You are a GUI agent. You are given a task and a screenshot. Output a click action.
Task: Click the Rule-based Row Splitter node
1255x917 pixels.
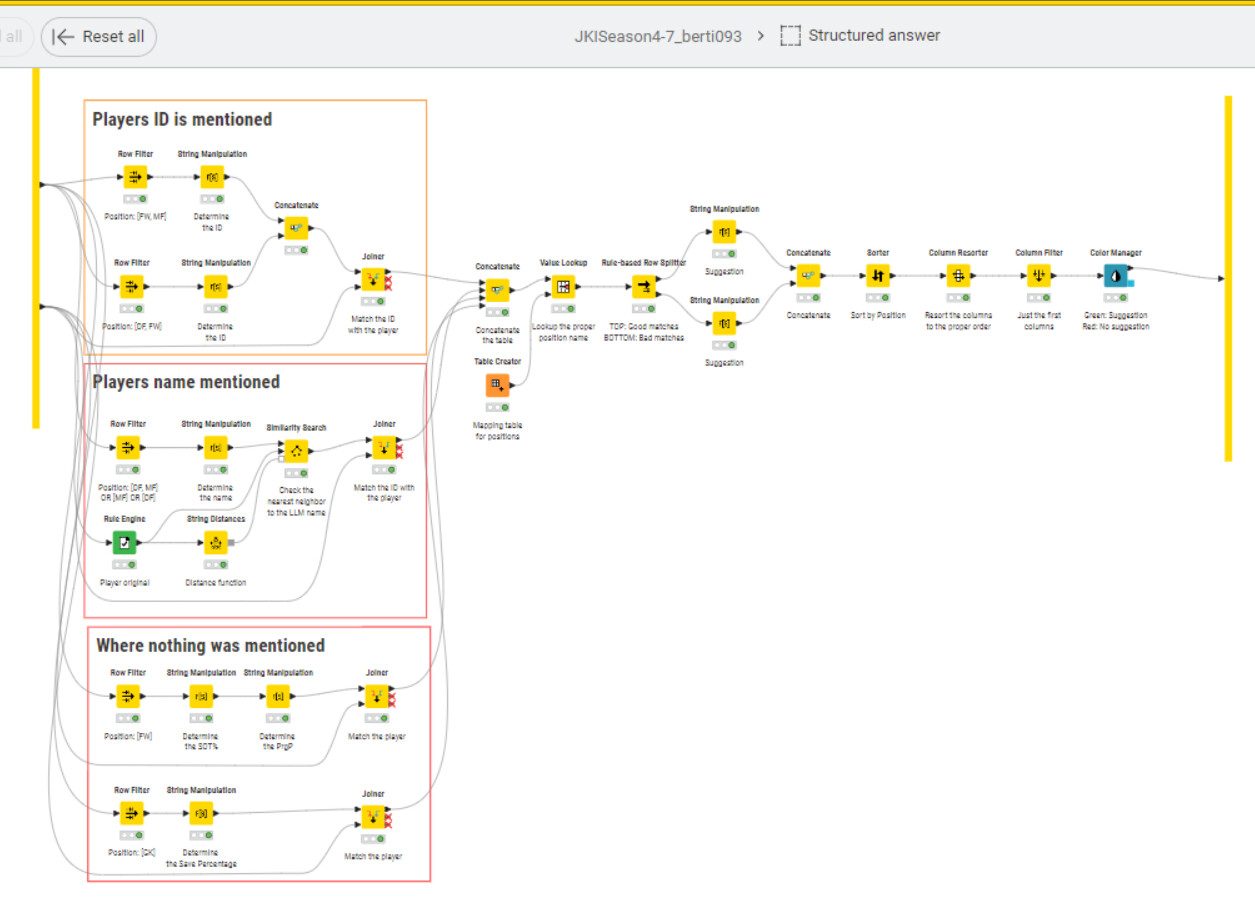coord(643,287)
